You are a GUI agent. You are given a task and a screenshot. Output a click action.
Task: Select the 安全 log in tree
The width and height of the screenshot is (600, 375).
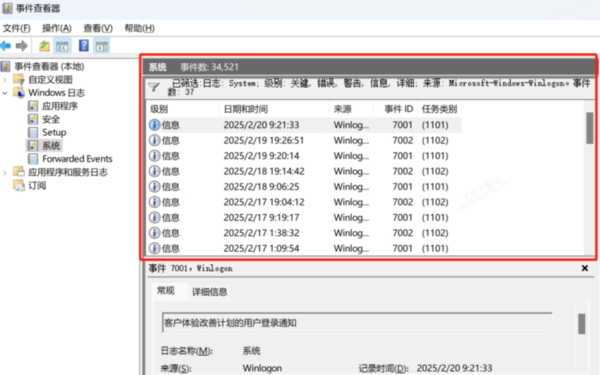click(x=51, y=119)
